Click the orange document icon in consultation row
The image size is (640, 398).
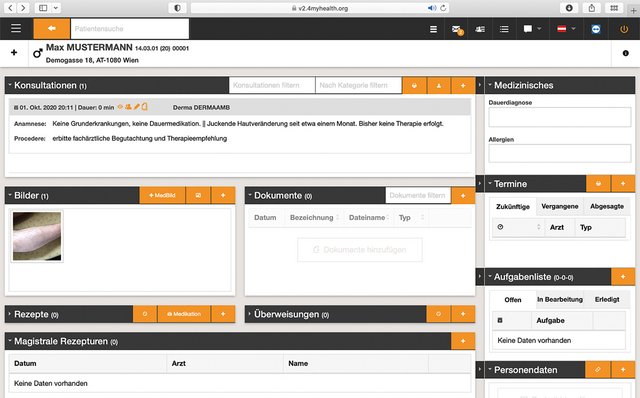[x=144, y=107]
